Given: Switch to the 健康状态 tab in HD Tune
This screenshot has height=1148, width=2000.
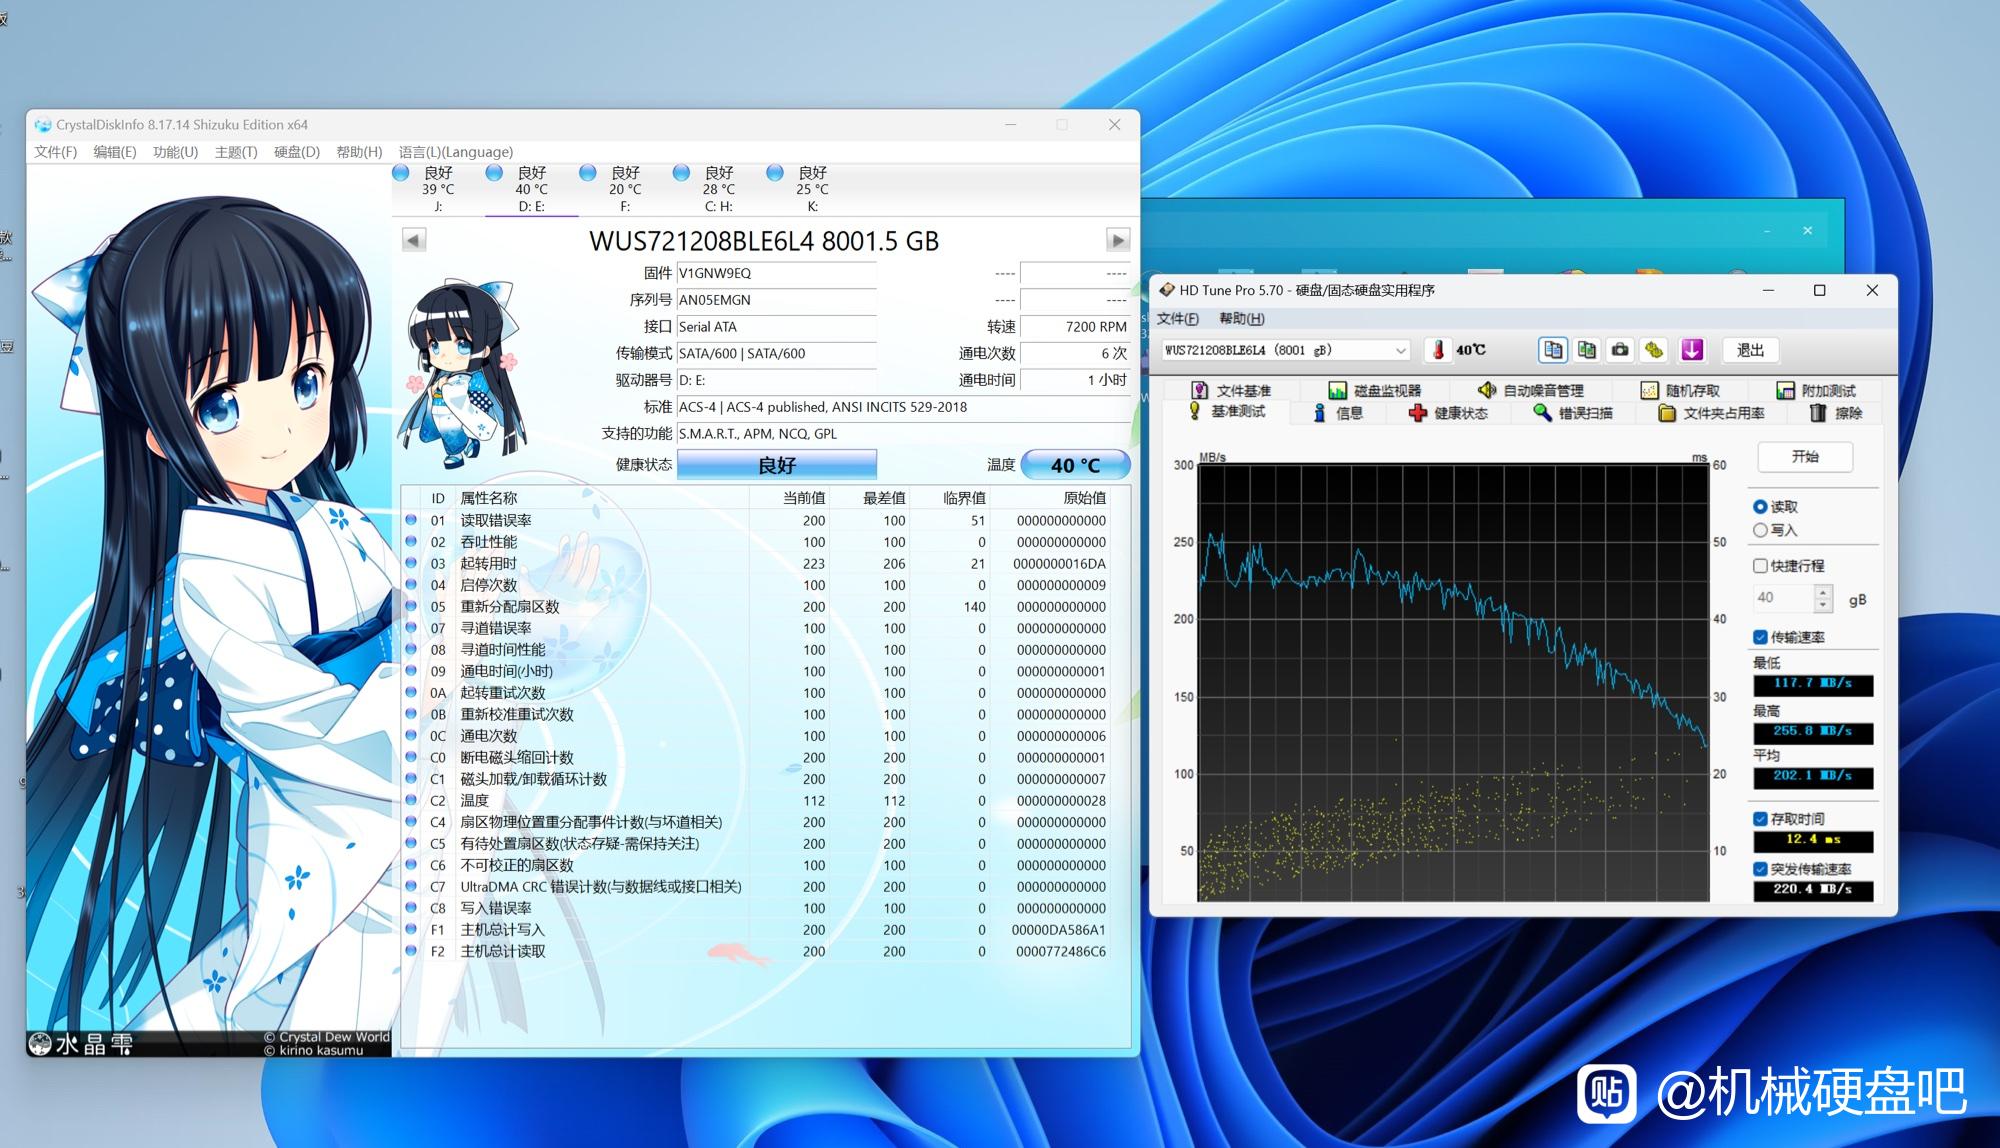Looking at the screenshot, I should (x=1449, y=413).
